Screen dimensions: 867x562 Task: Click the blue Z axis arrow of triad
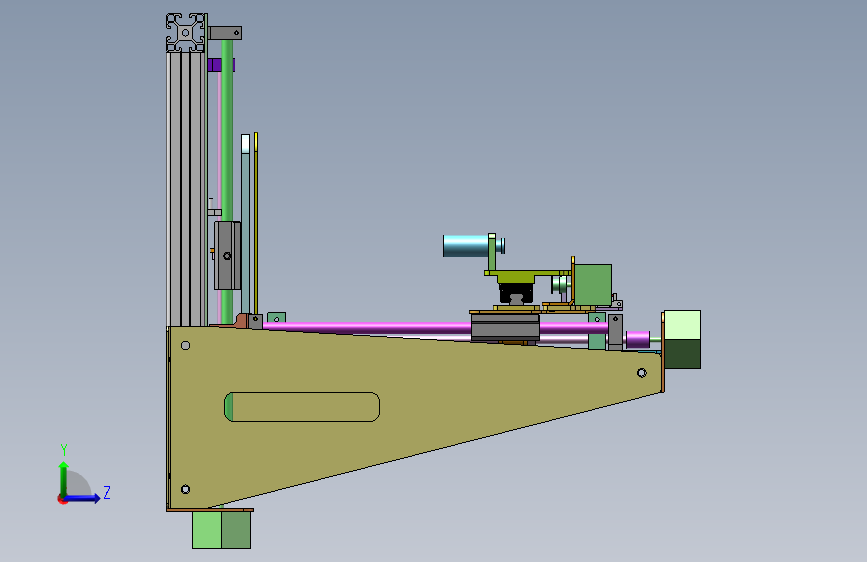[x=83, y=498]
